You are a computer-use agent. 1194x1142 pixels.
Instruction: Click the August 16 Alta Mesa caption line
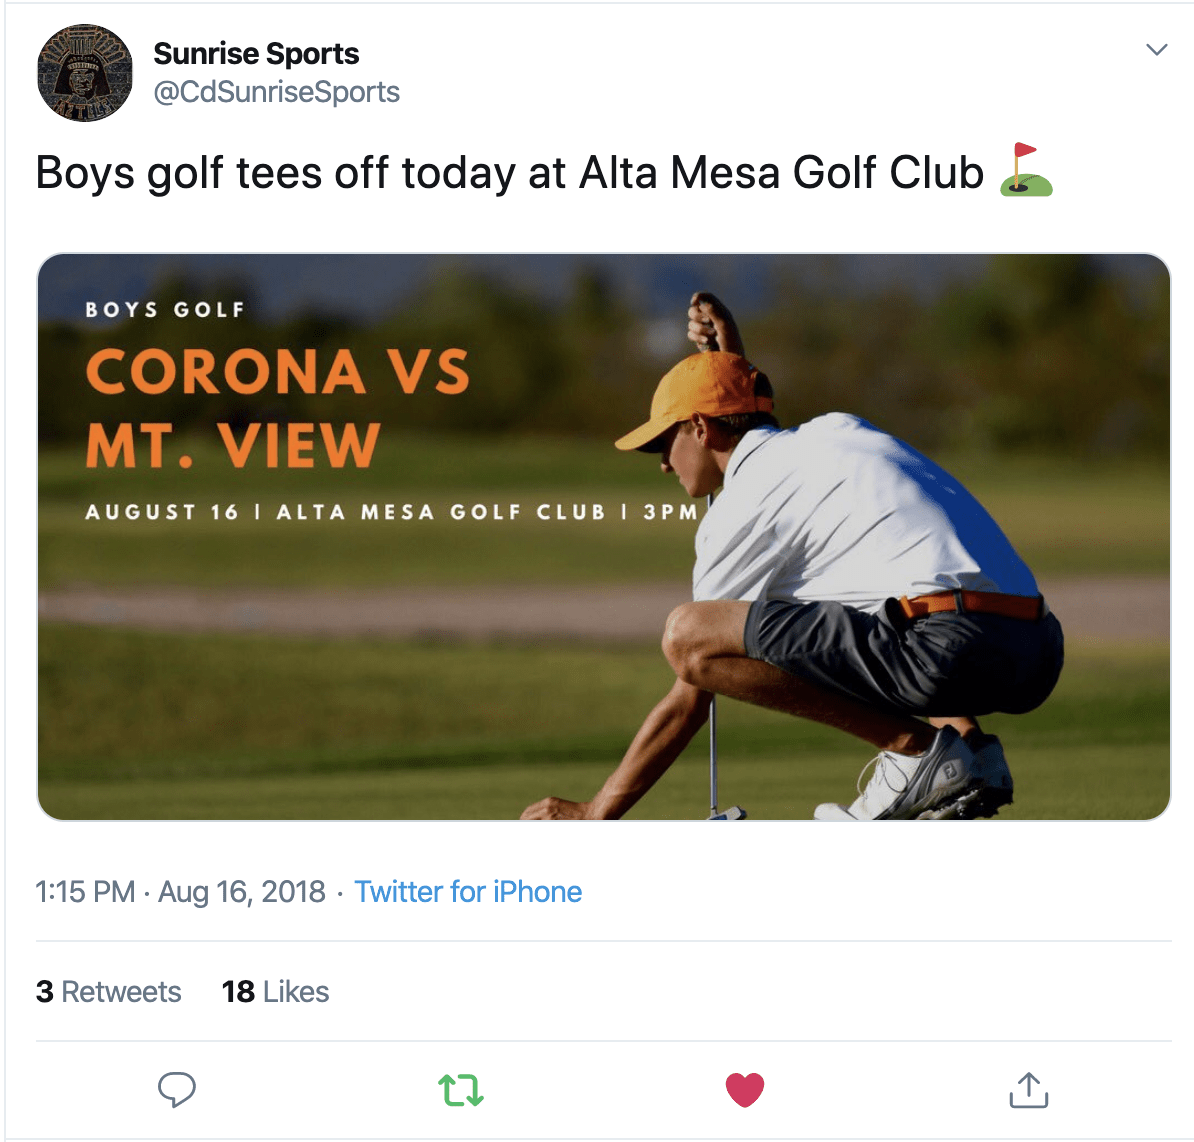pyautogui.click(x=391, y=512)
